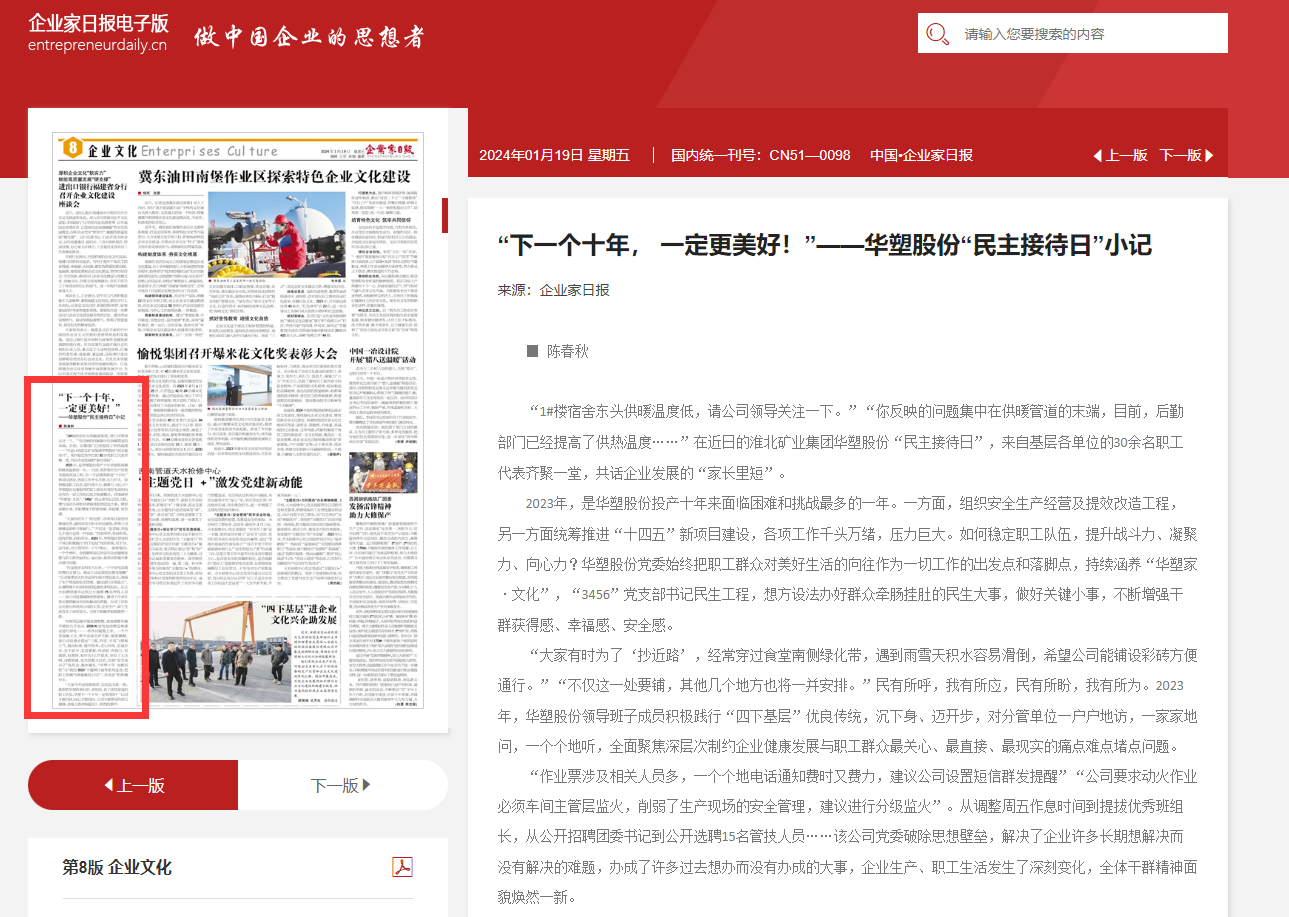Select top bar 下一版 link

1180,156
